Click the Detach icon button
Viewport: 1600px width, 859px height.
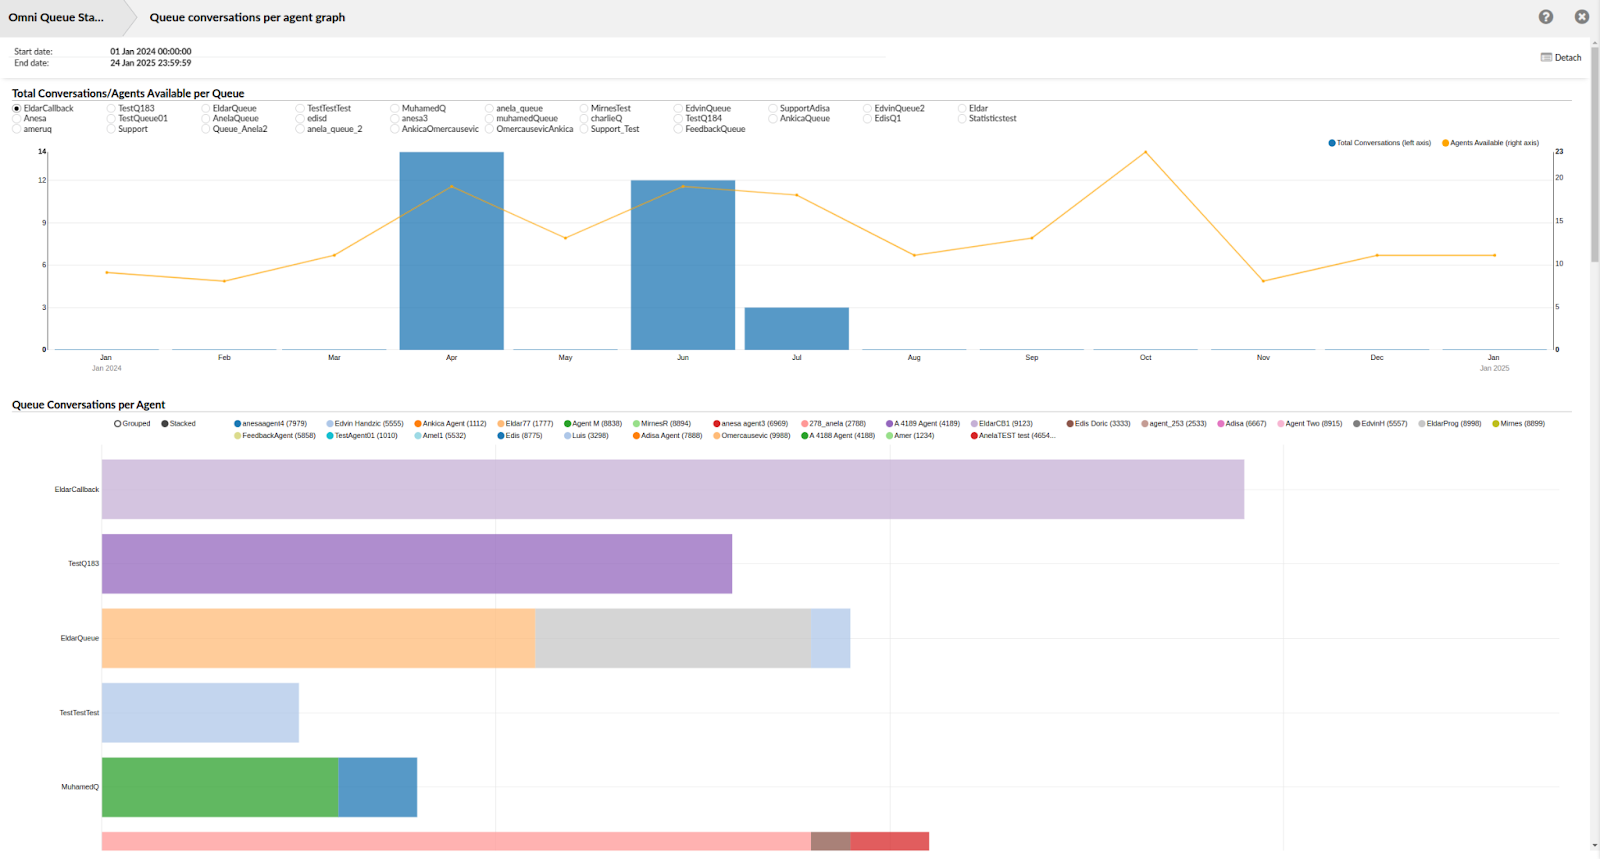coord(1561,58)
